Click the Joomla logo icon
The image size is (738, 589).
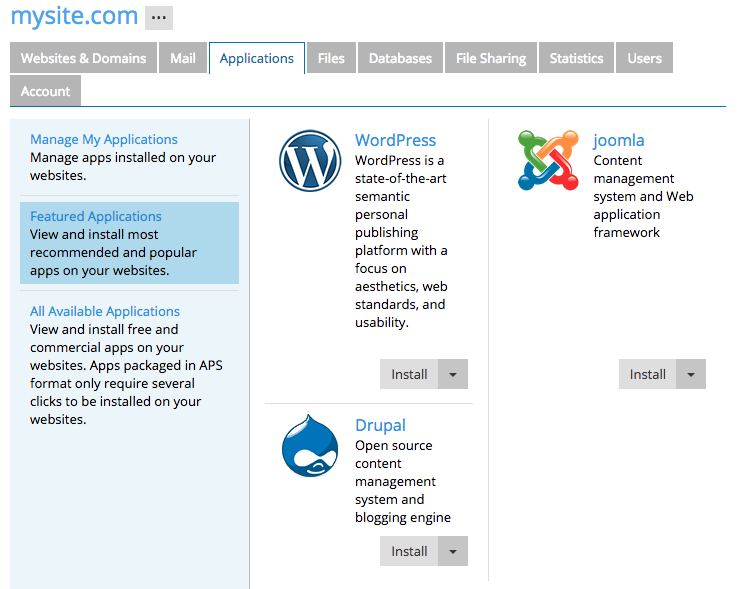pyautogui.click(x=548, y=161)
